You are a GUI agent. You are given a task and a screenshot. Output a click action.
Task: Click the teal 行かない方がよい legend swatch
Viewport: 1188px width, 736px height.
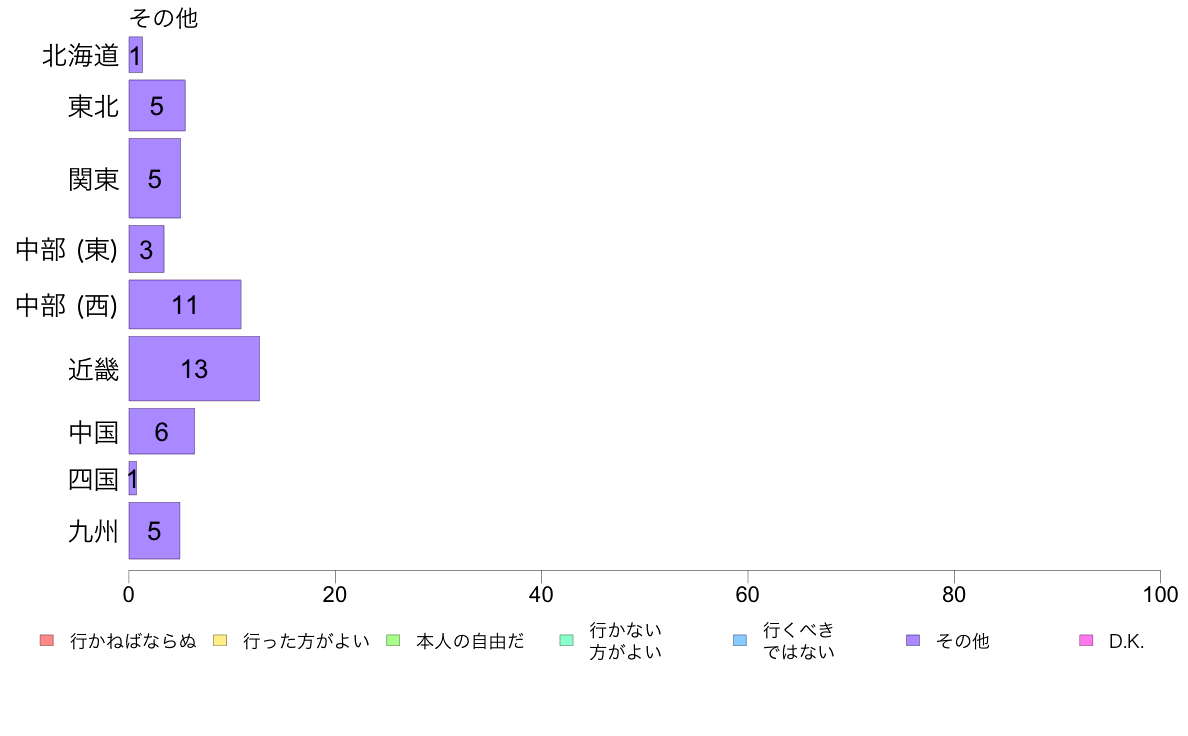pos(566,640)
